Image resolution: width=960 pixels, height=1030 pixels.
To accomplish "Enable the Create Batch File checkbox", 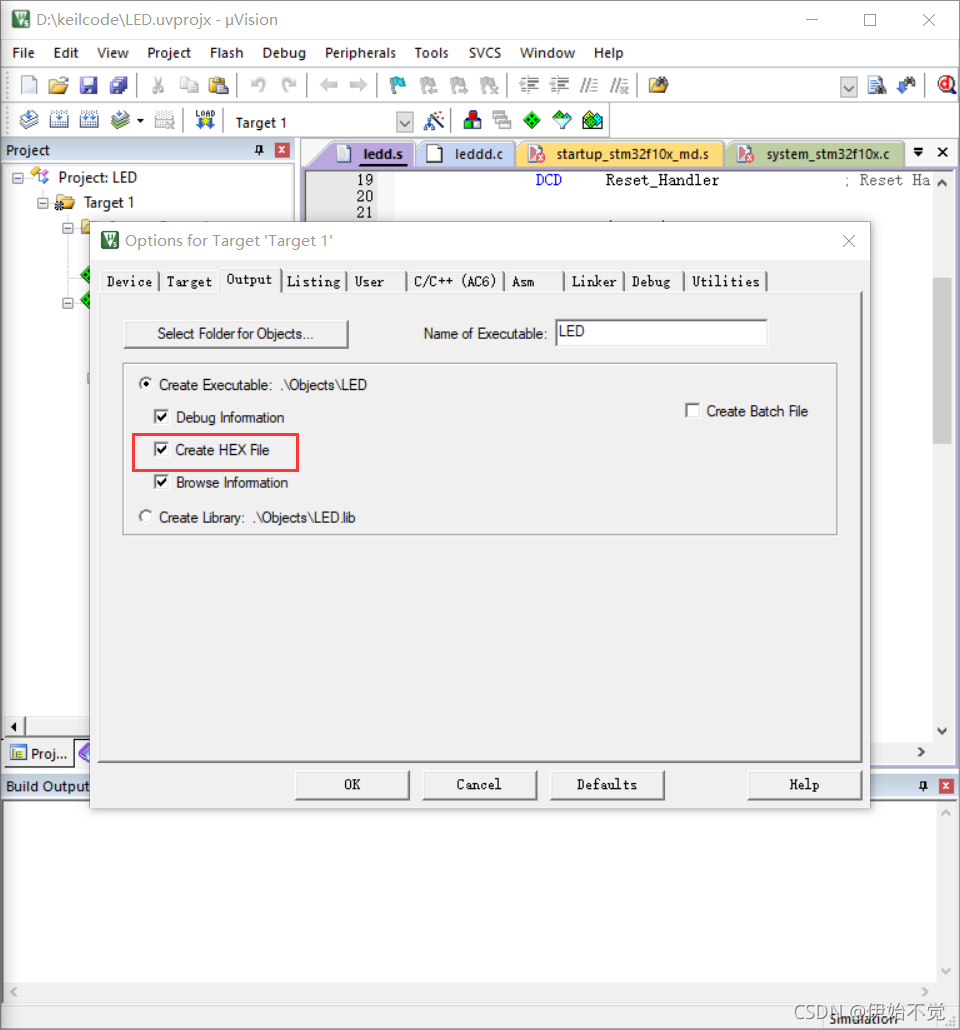I will tap(692, 411).
